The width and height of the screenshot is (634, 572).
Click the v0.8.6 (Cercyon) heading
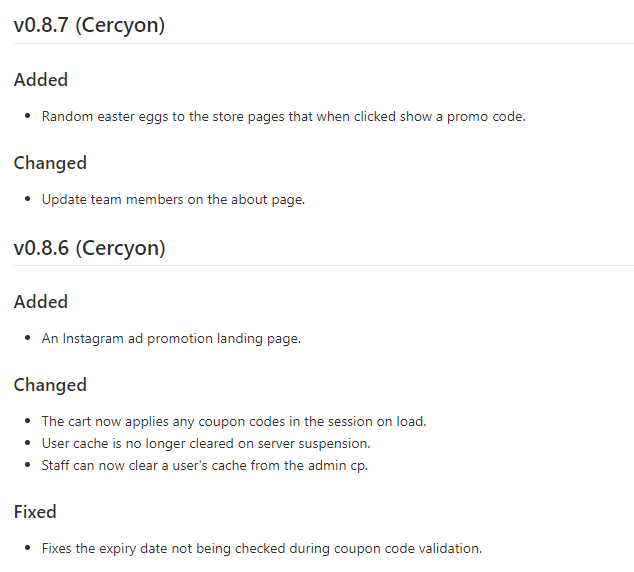pyautogui.click(x=89, y=248)
